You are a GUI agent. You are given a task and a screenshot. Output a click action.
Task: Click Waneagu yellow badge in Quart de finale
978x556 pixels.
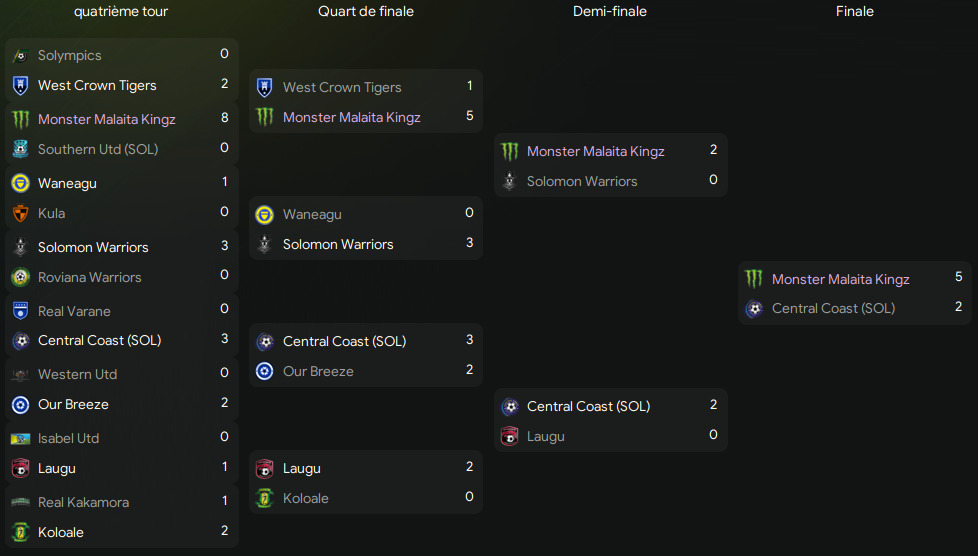tap(264, 215)
